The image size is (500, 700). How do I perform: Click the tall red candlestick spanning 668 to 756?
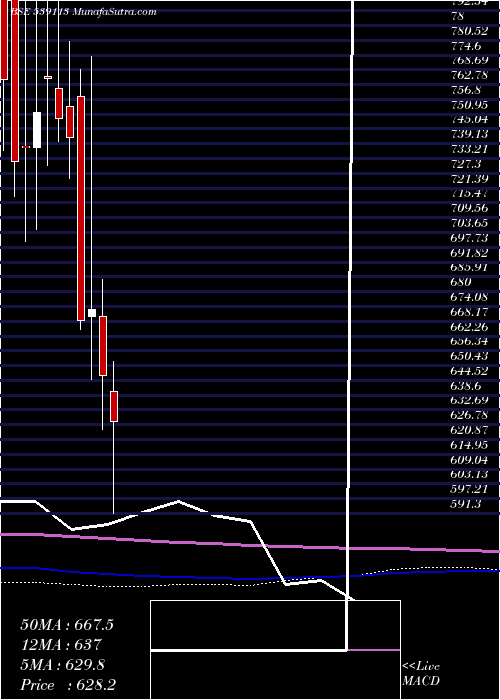click(x=81, y=208)
